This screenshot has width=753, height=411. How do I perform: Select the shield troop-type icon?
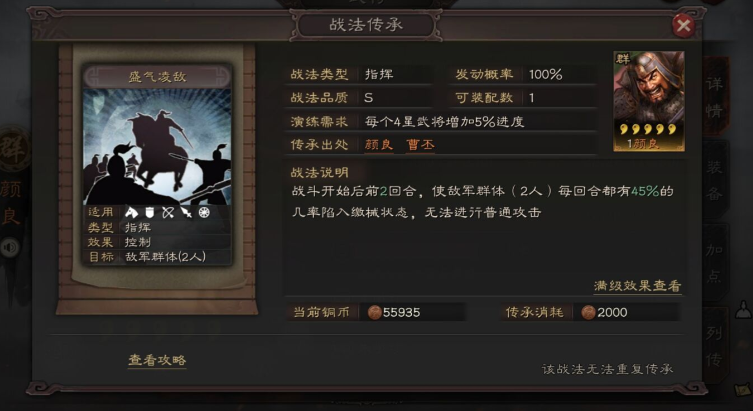149,212
